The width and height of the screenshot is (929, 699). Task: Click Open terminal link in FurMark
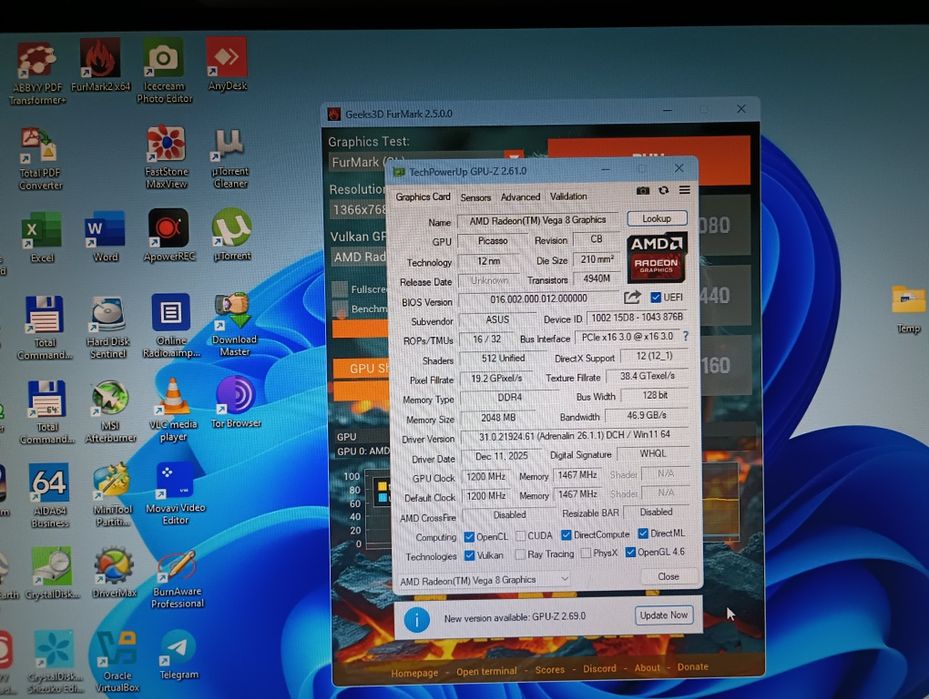pyautogui.click(x=486, y=671)
